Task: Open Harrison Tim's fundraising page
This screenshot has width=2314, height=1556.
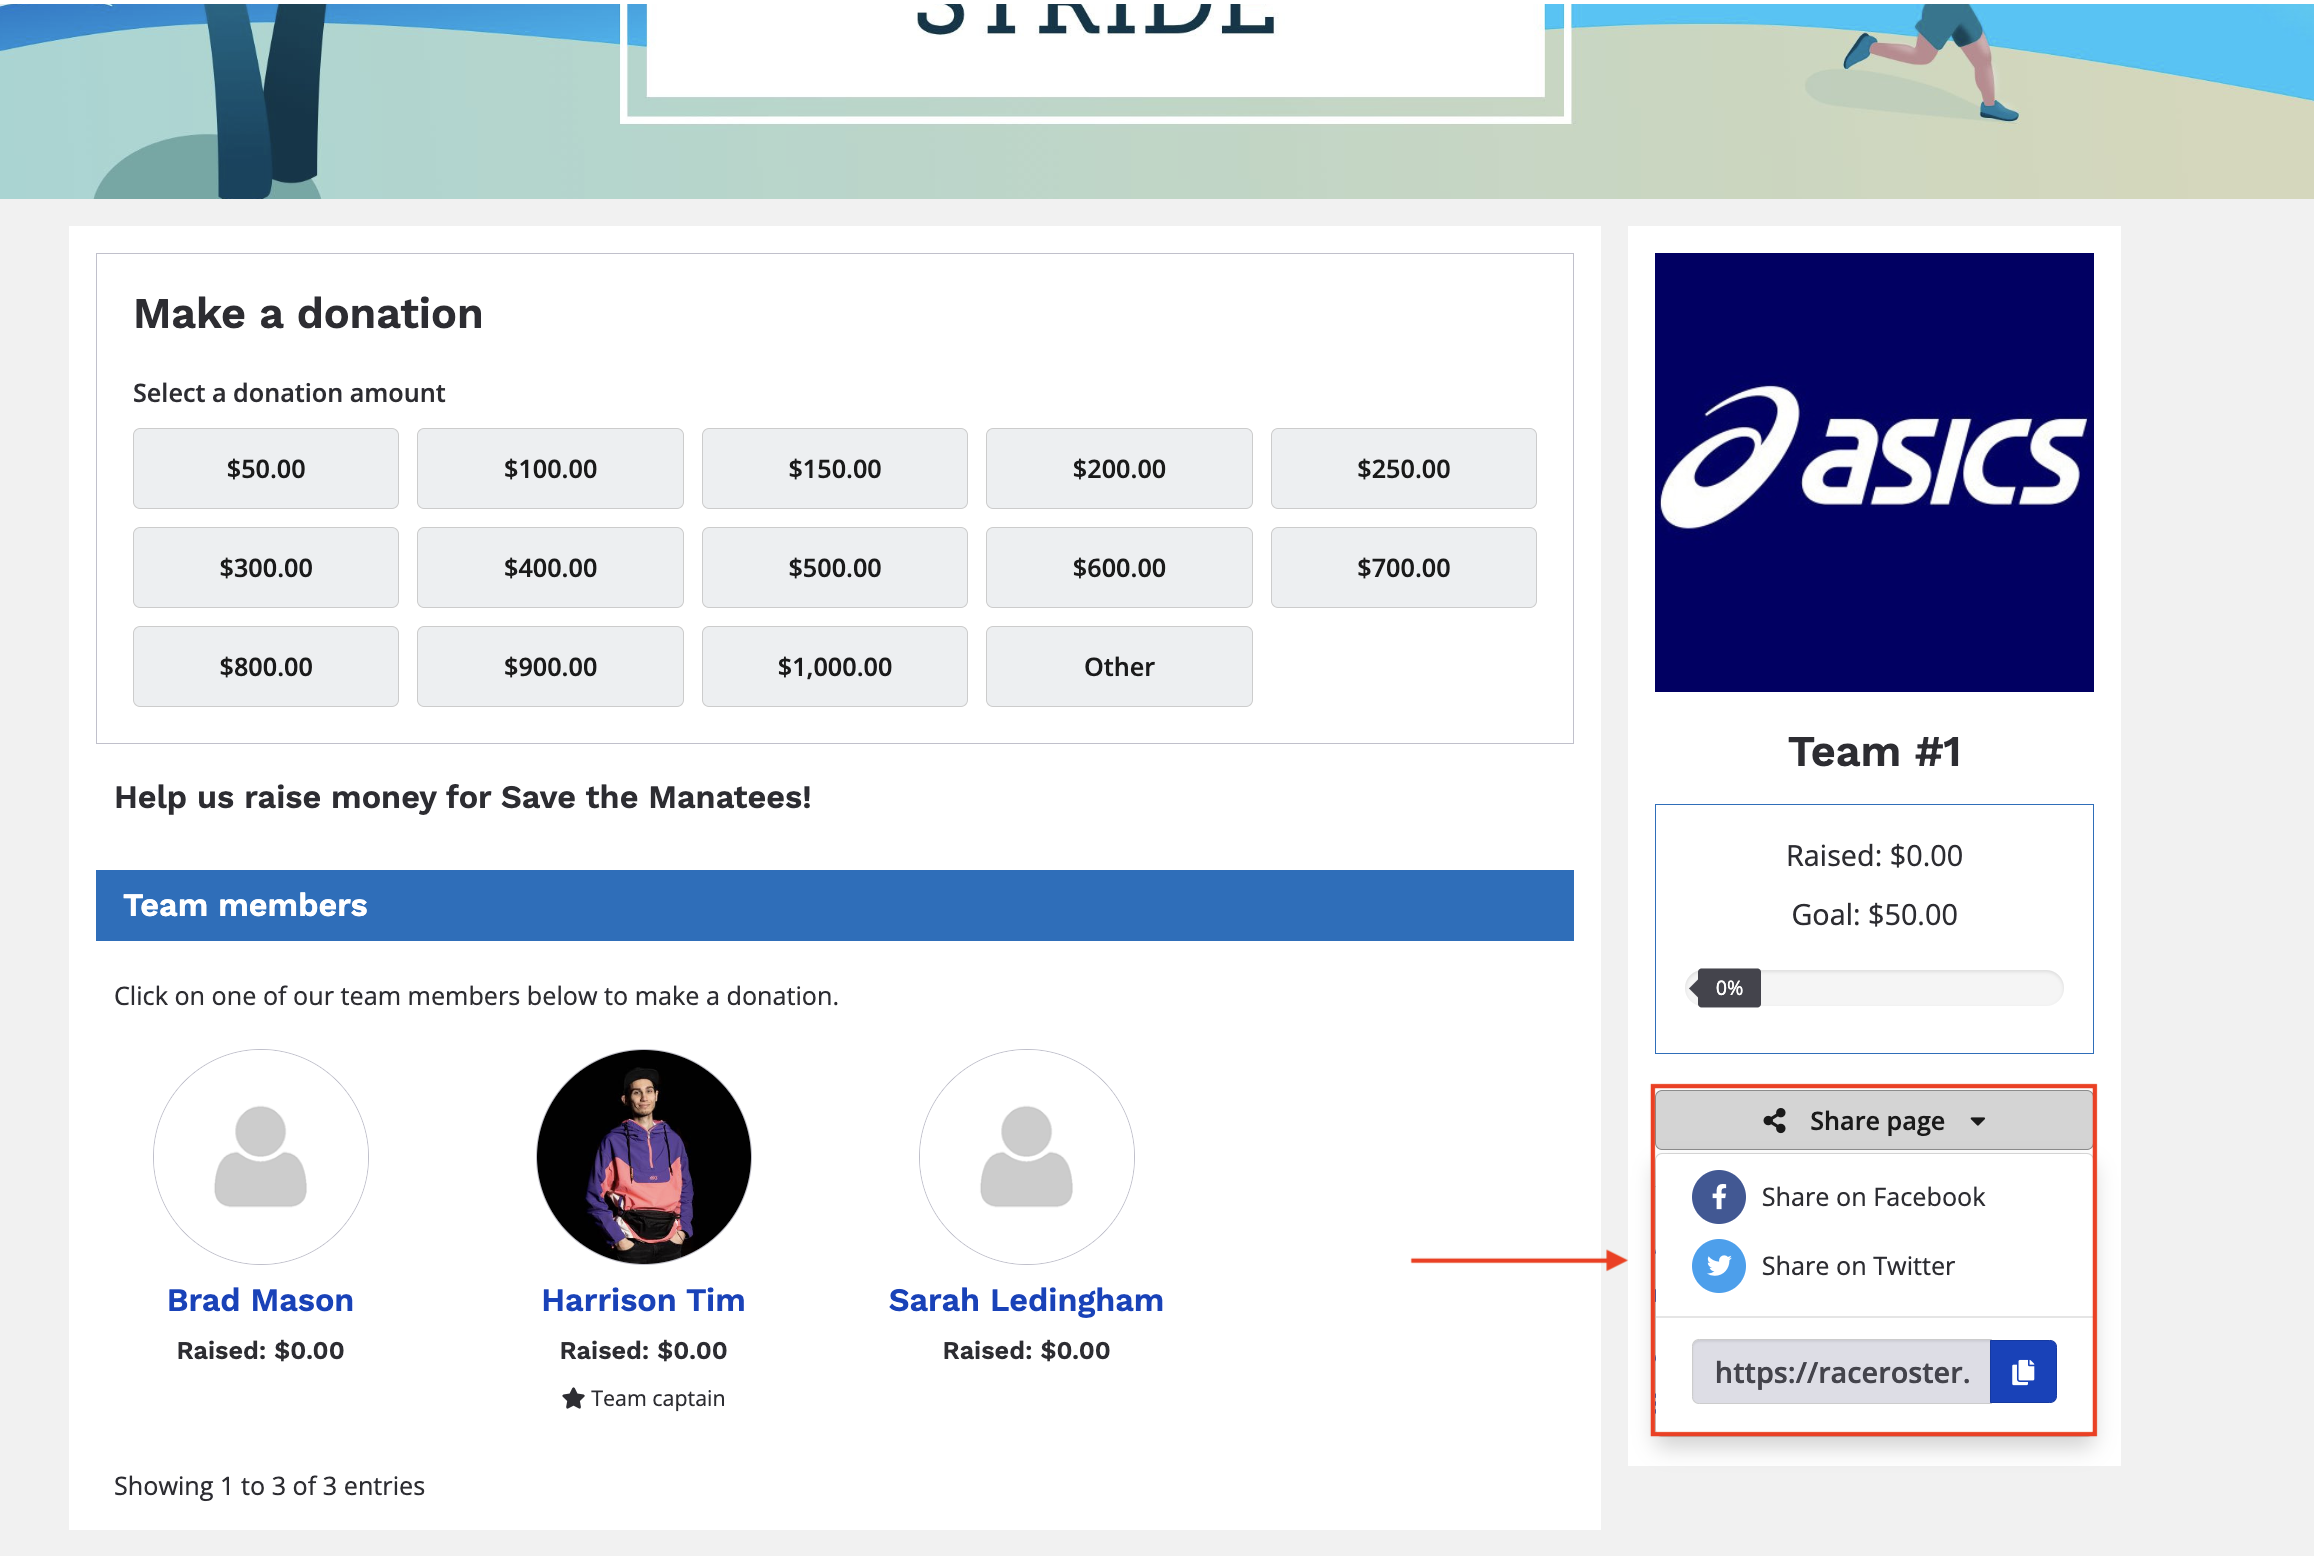Action: (643, 1299)
